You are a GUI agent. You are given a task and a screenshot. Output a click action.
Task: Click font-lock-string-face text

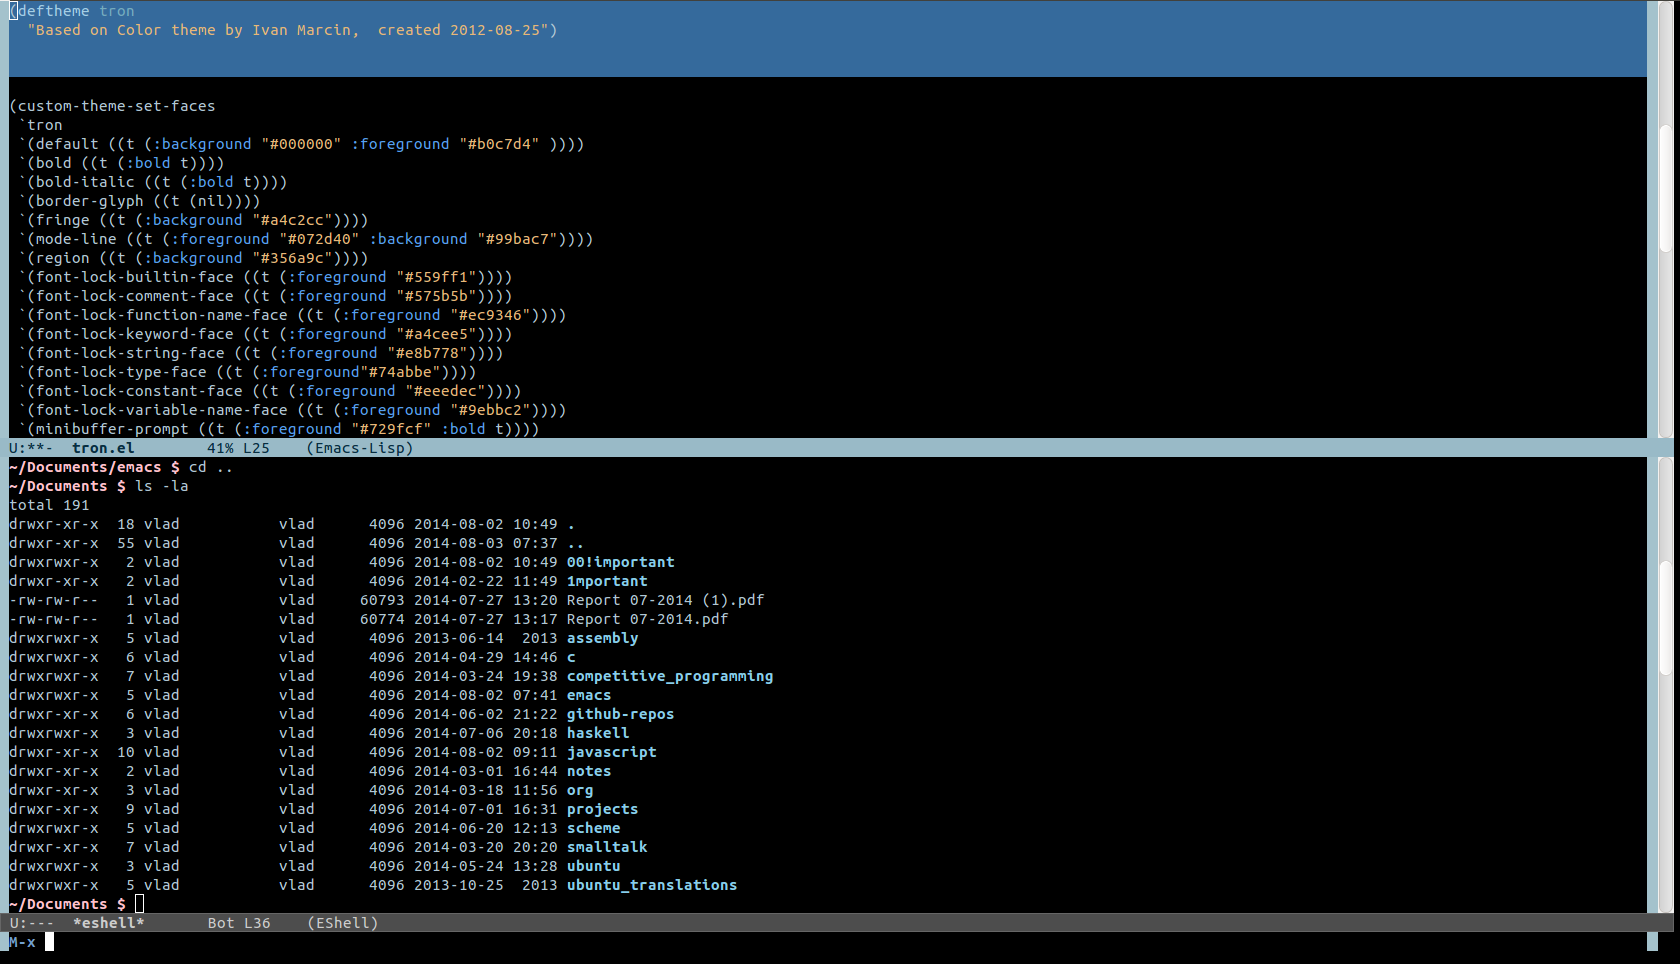130,353
